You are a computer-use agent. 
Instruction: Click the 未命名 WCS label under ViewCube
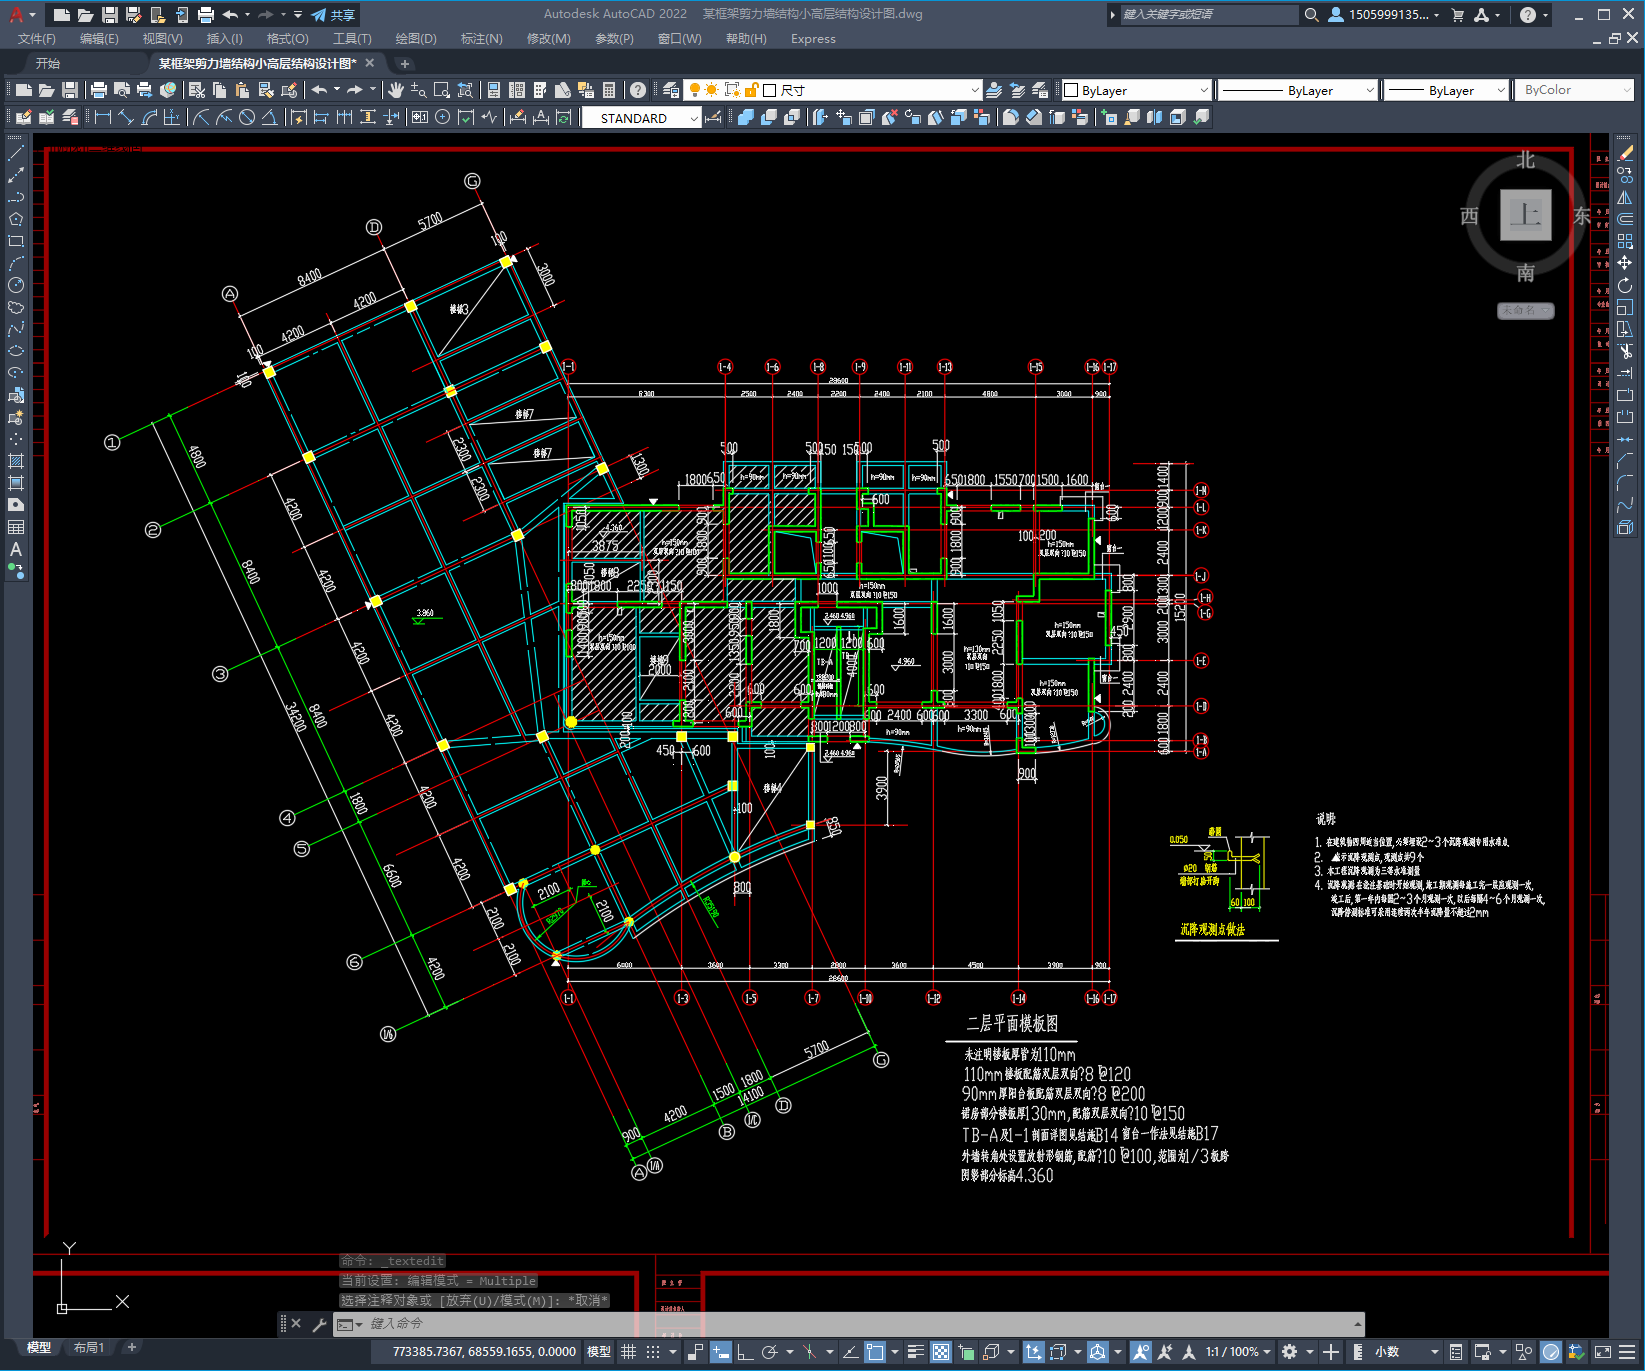[1525, 311]
